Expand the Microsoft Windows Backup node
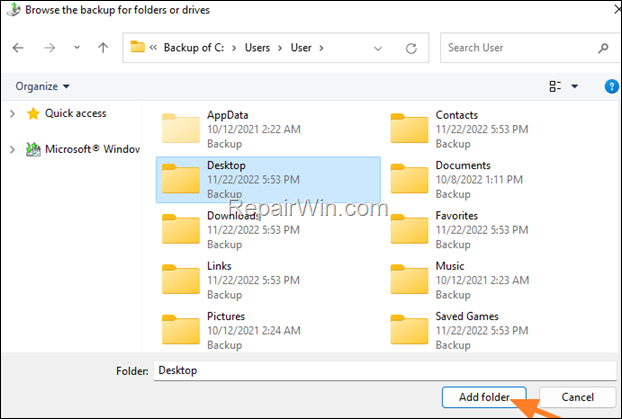The height and width of the screenshot is (419, 622). pyautogui.click(x=12, y=150)
